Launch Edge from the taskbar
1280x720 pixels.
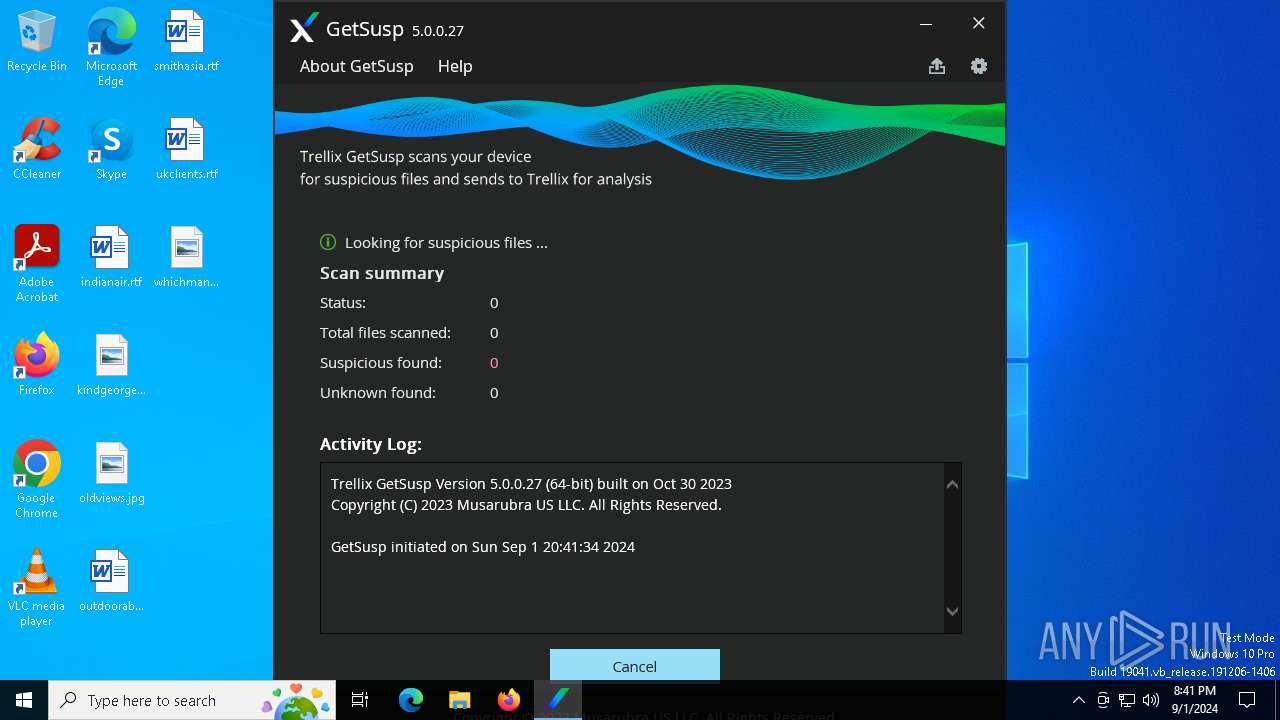411,700
